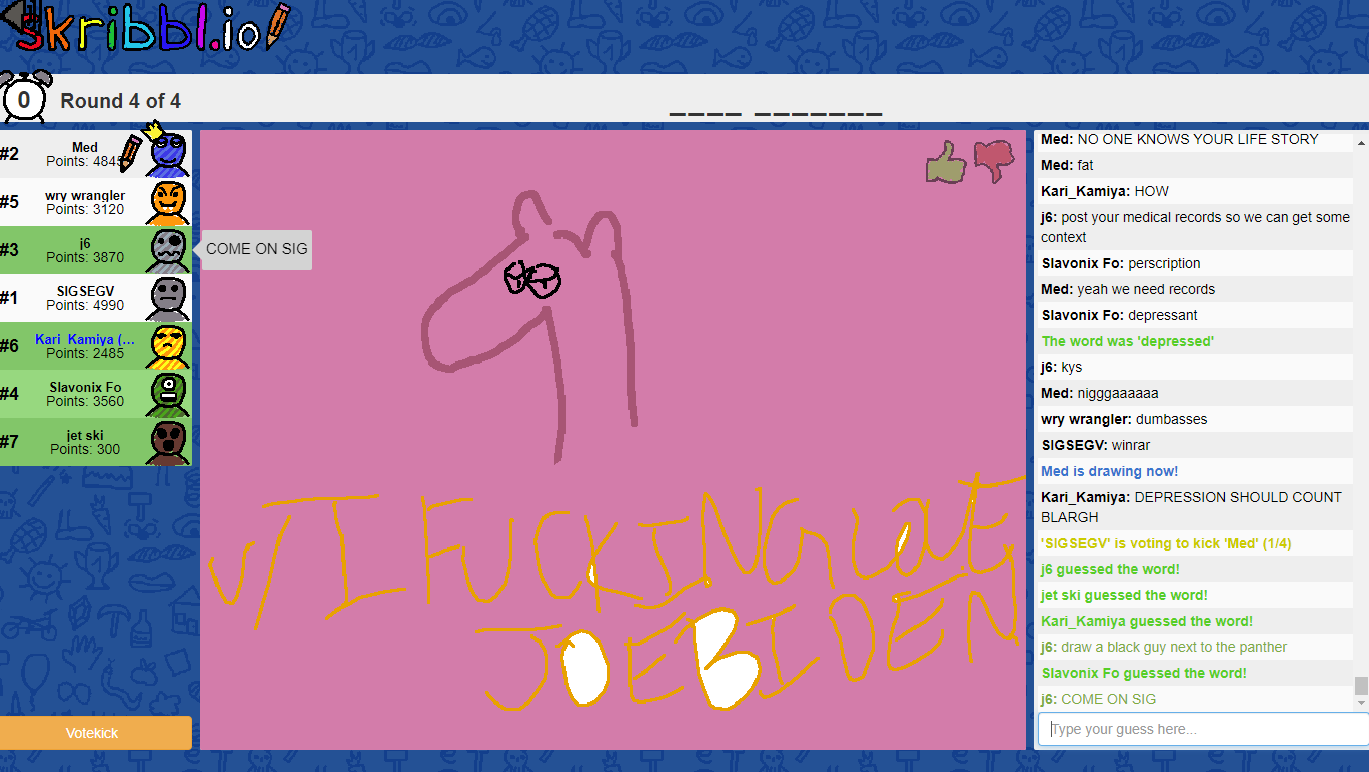Click 'j6 guessed the word!' message
This screenshot has height=772, width=1369.
[x=1110, y=569]
